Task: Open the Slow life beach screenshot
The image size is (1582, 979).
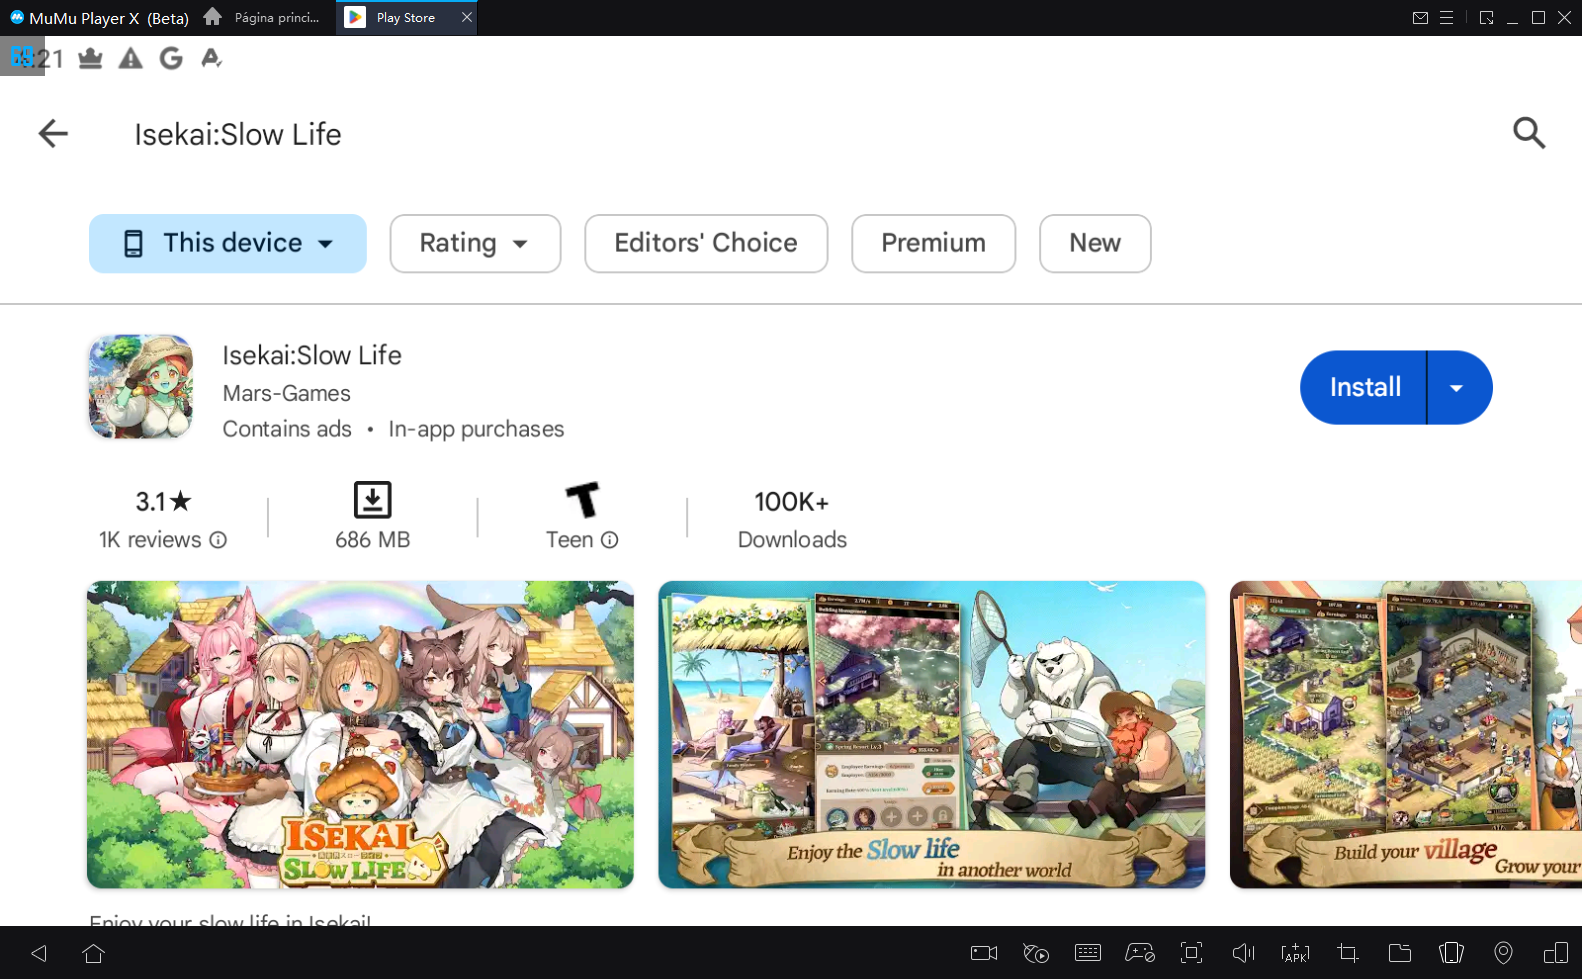Action: 931,734
